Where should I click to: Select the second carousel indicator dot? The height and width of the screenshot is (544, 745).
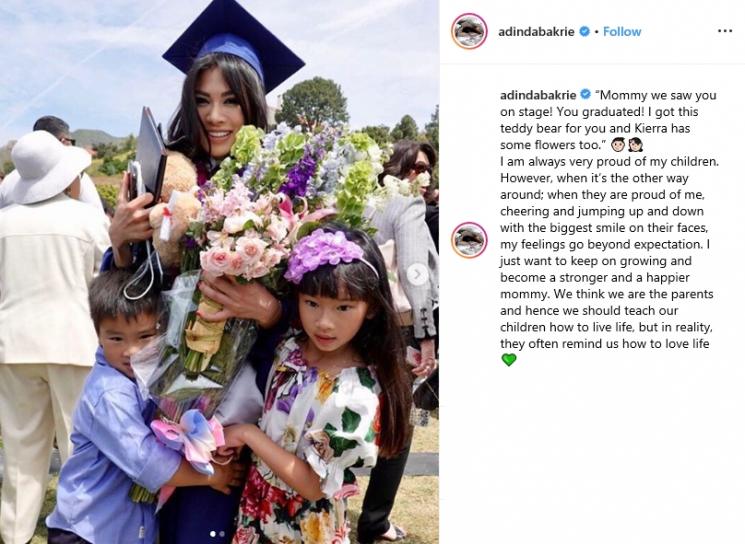[x=222, y=534]
